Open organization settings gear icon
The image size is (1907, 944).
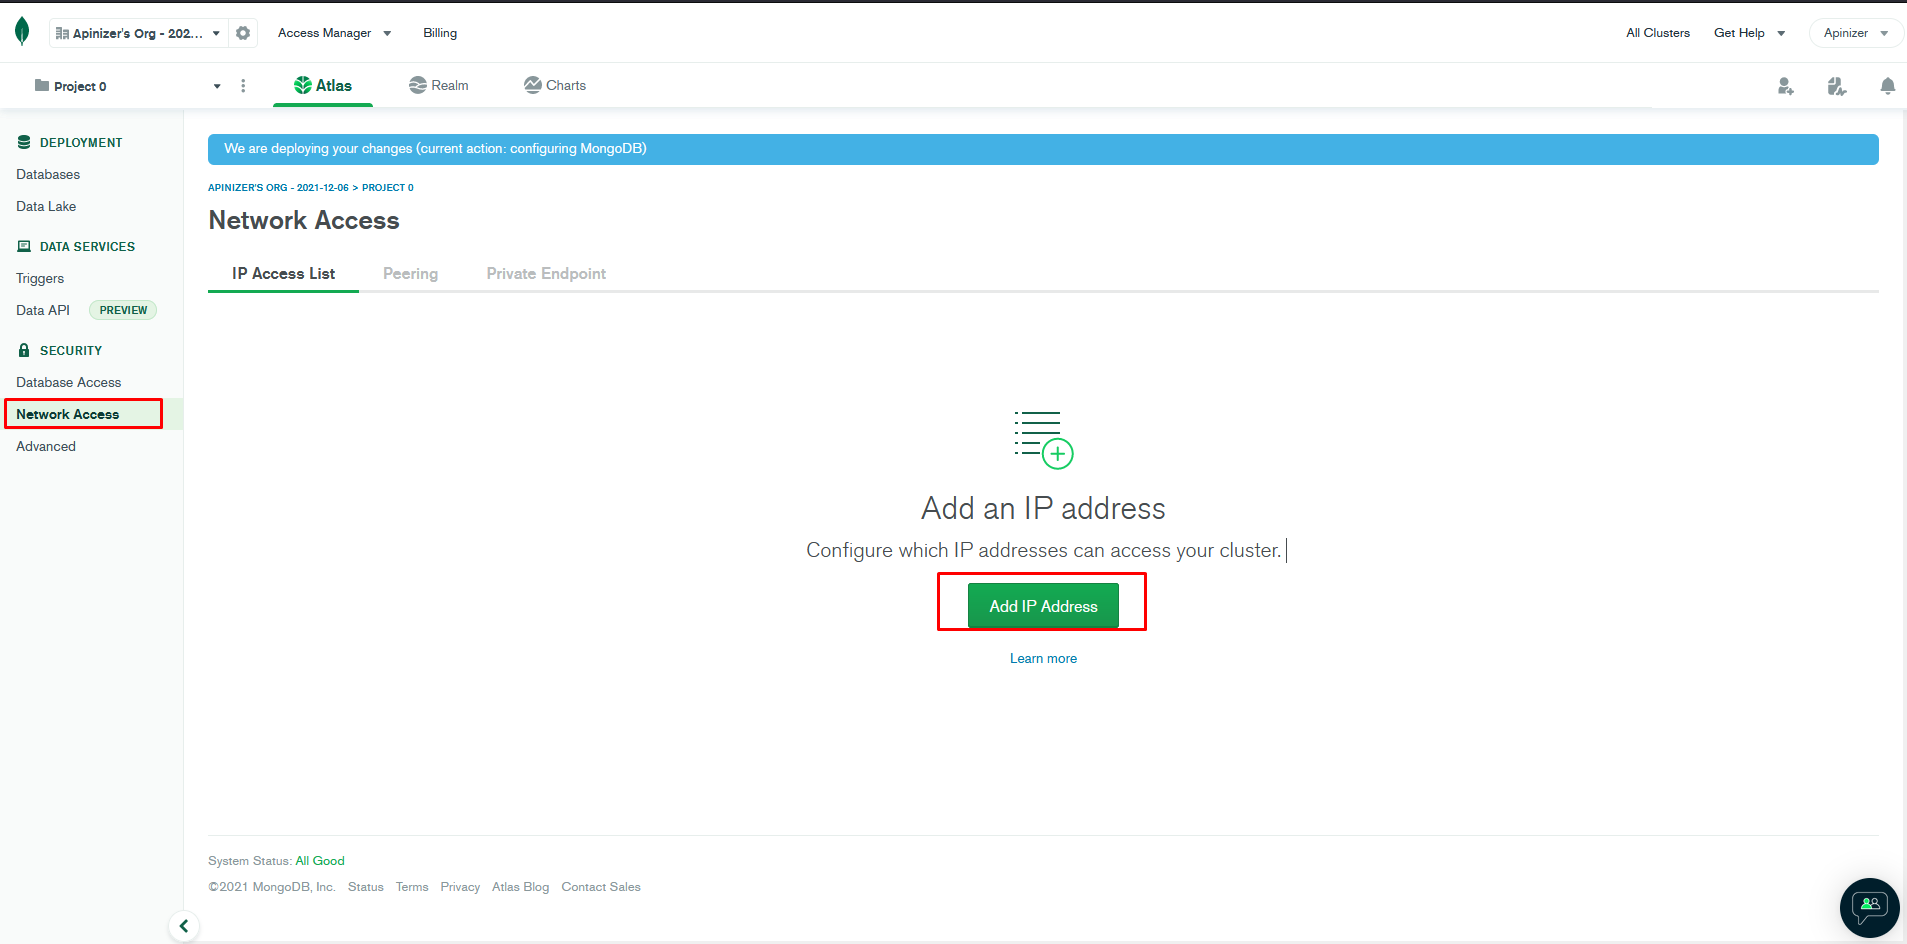(x=243, y=33)
